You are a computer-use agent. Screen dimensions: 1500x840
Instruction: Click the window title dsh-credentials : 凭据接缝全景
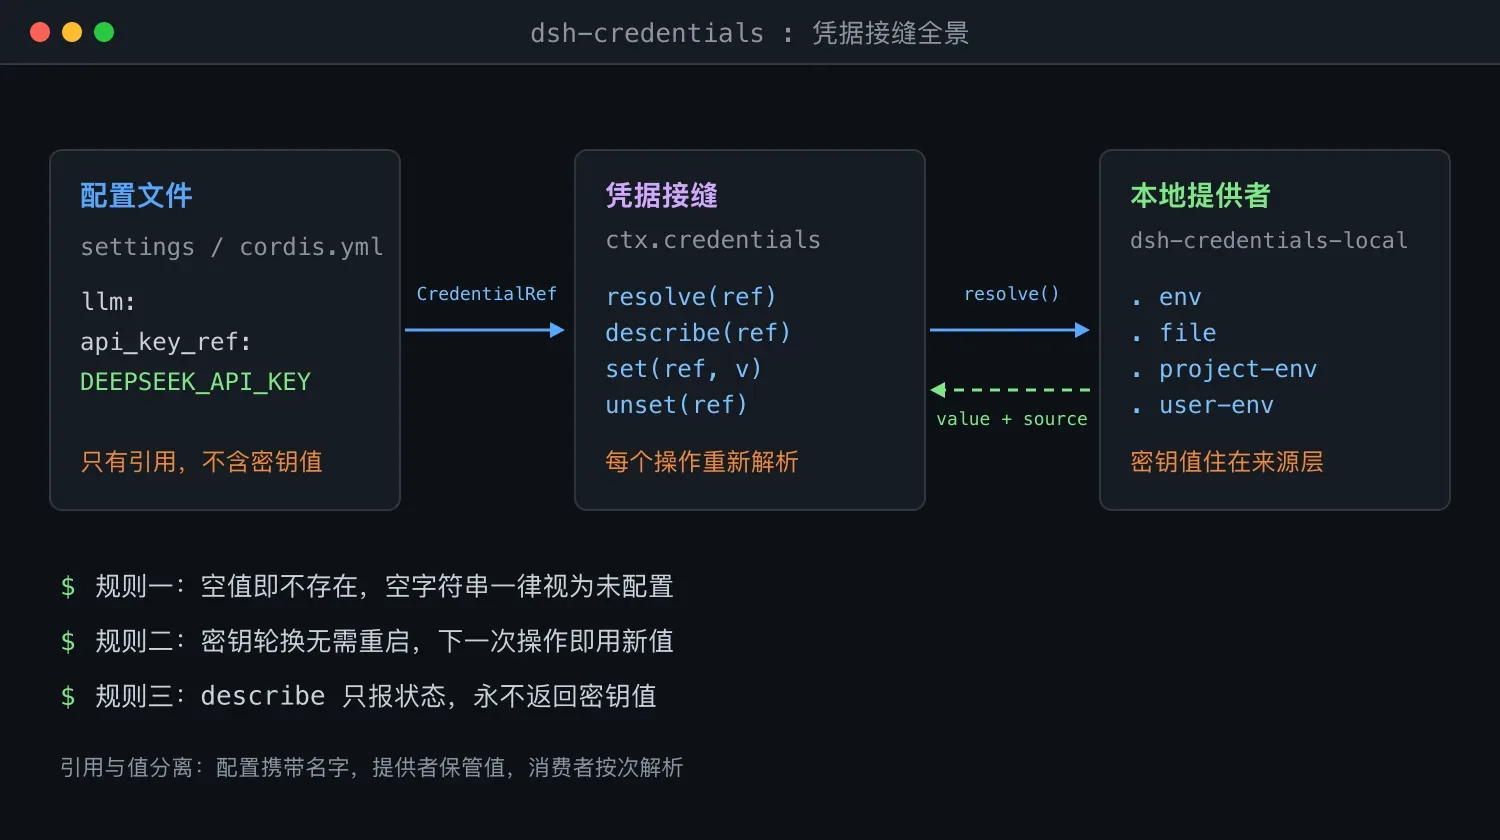click(x=749, y=33)
